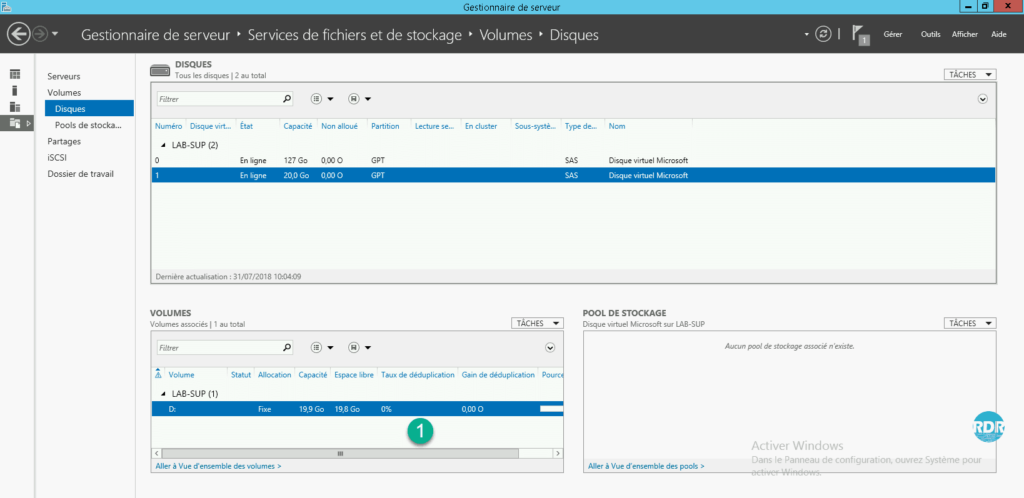Click the local server icon in left strip
1024x498 pixels.
pos(15,91)
